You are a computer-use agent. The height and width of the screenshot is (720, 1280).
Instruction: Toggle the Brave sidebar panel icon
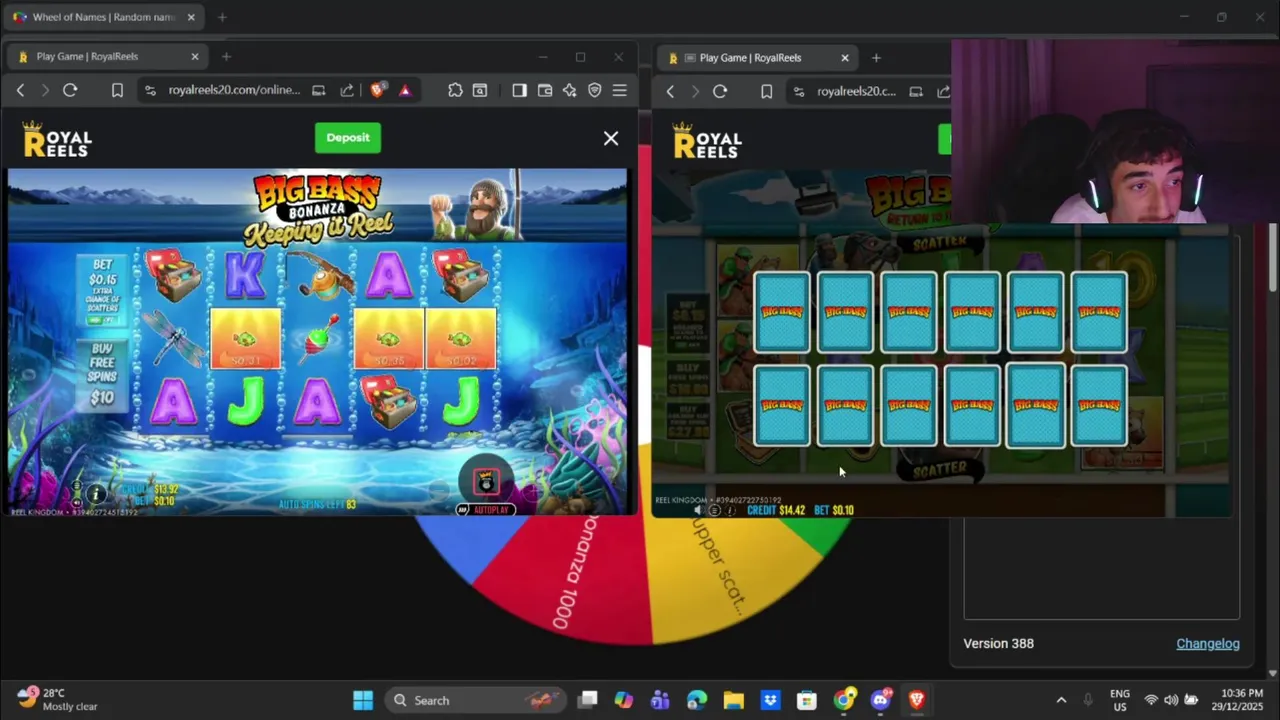point(519,90)
